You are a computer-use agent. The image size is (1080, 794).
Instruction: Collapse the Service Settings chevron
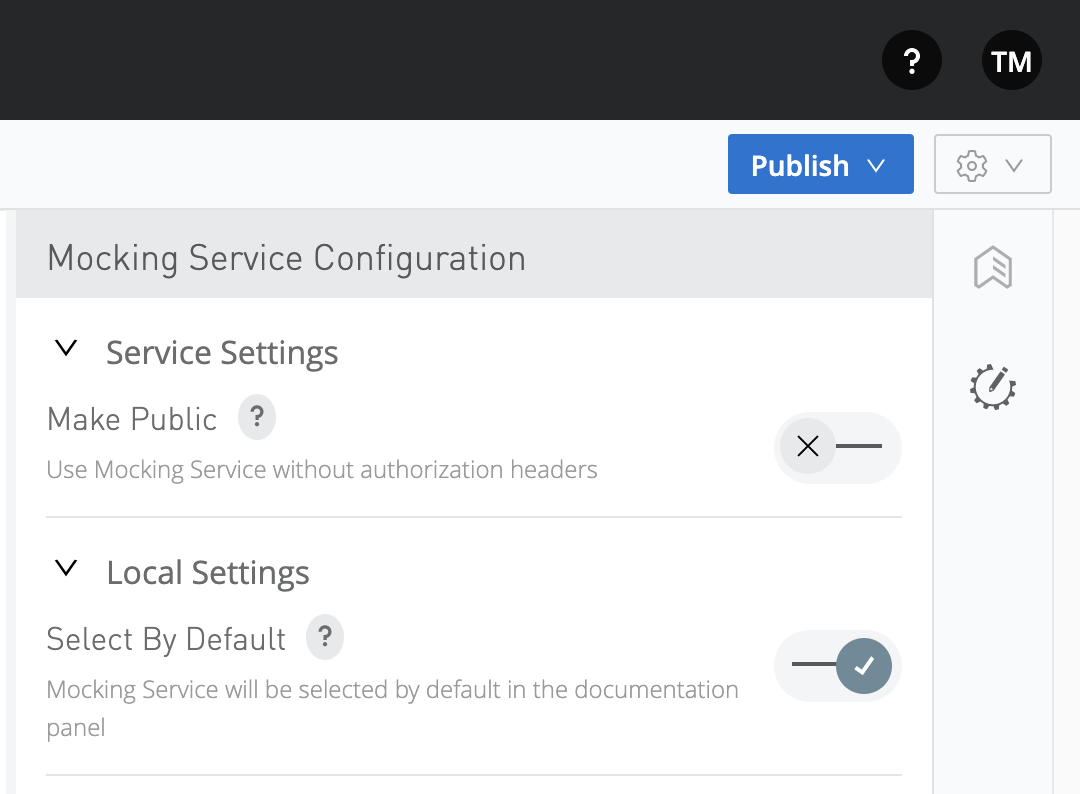[x=66, y=349]
